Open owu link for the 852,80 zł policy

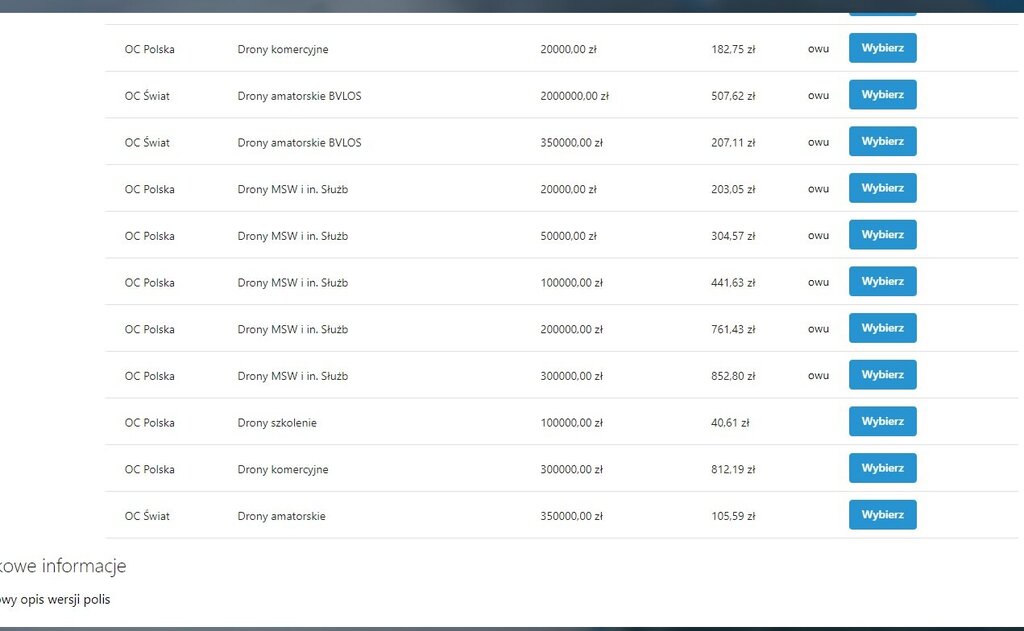click(818, 376)
